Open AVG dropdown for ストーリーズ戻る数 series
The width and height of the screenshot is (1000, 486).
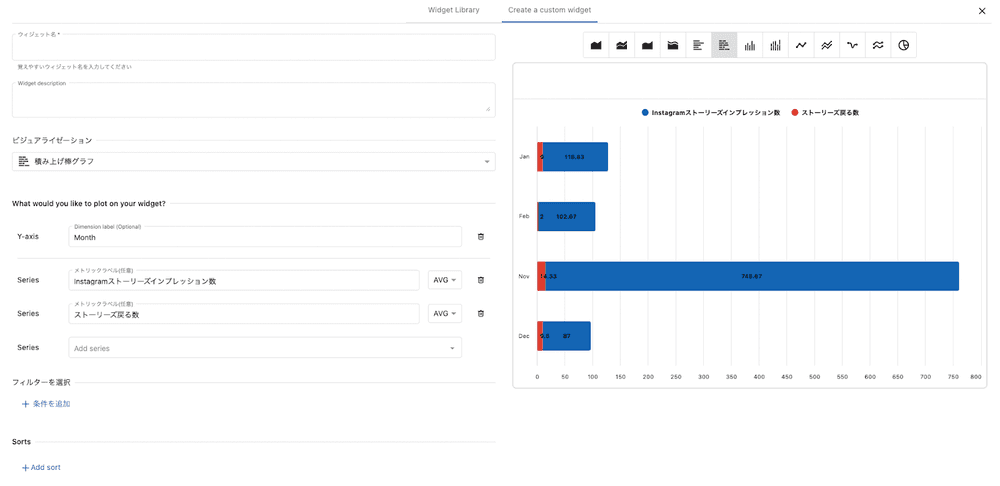(x=445, y=314)
